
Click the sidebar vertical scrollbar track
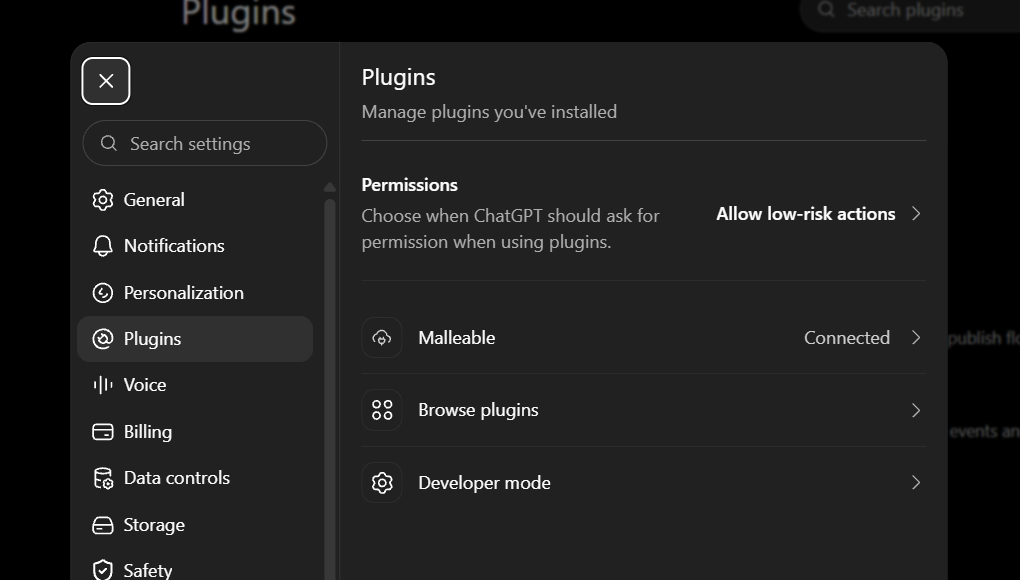coord(330,389)
